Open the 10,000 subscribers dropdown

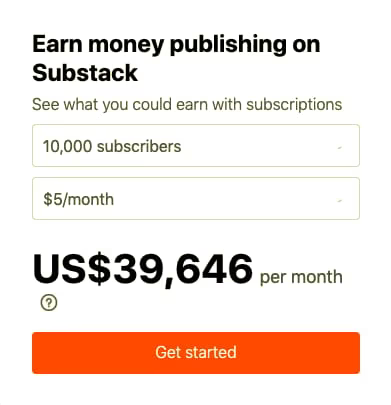[x=196, y=145]
